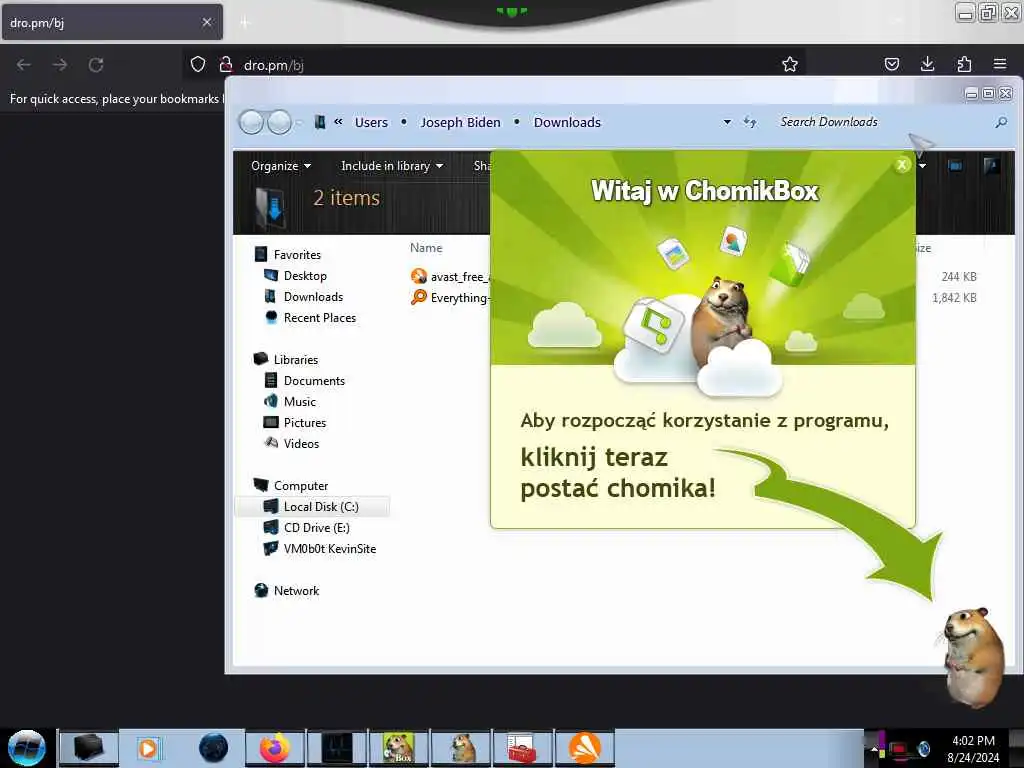Select the avast_free file
Image resolution: width=1024 pixels, height=768 pixels.
[x=451, y=277]
